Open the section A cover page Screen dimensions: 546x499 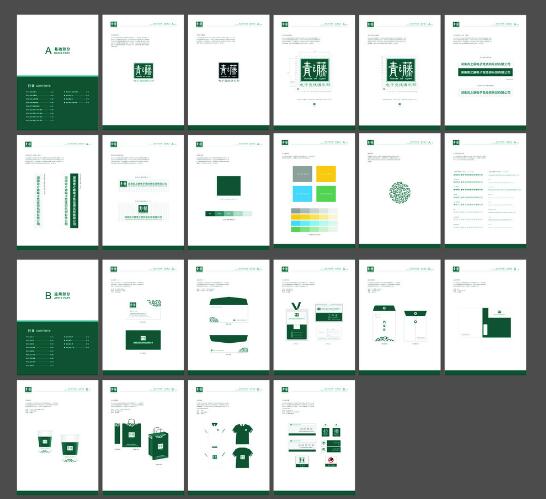[57, 72]
